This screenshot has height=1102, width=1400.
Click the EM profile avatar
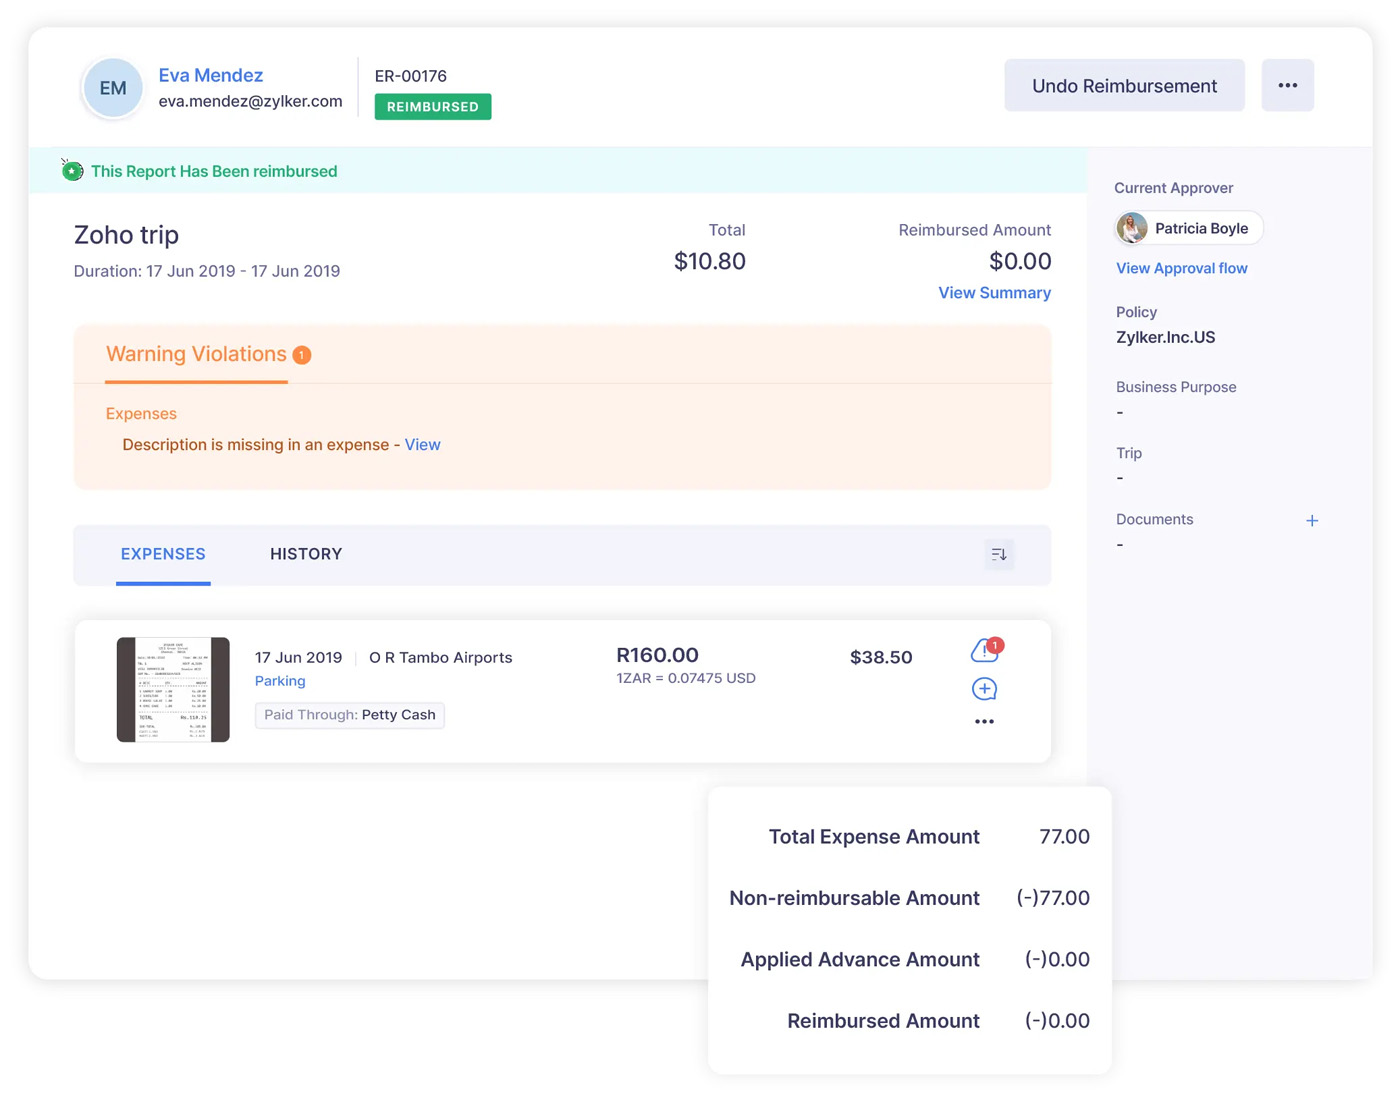[x=112, y=88]
